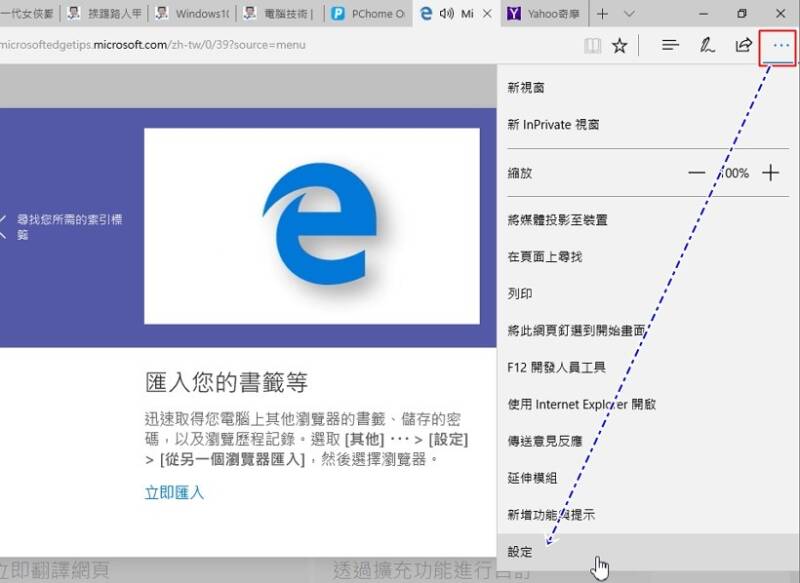Minimize the Edge browser window

tap(704, 14)
